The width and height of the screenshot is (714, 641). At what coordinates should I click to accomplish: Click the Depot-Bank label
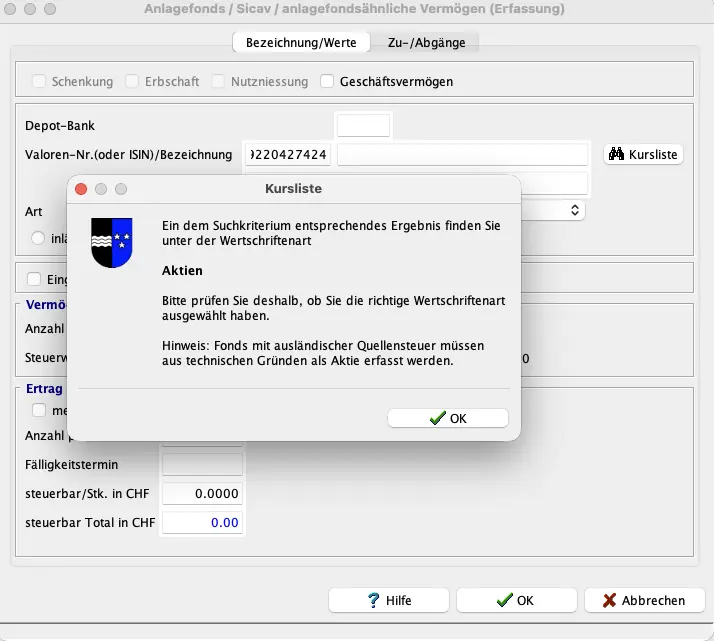(x=60, y=125)
